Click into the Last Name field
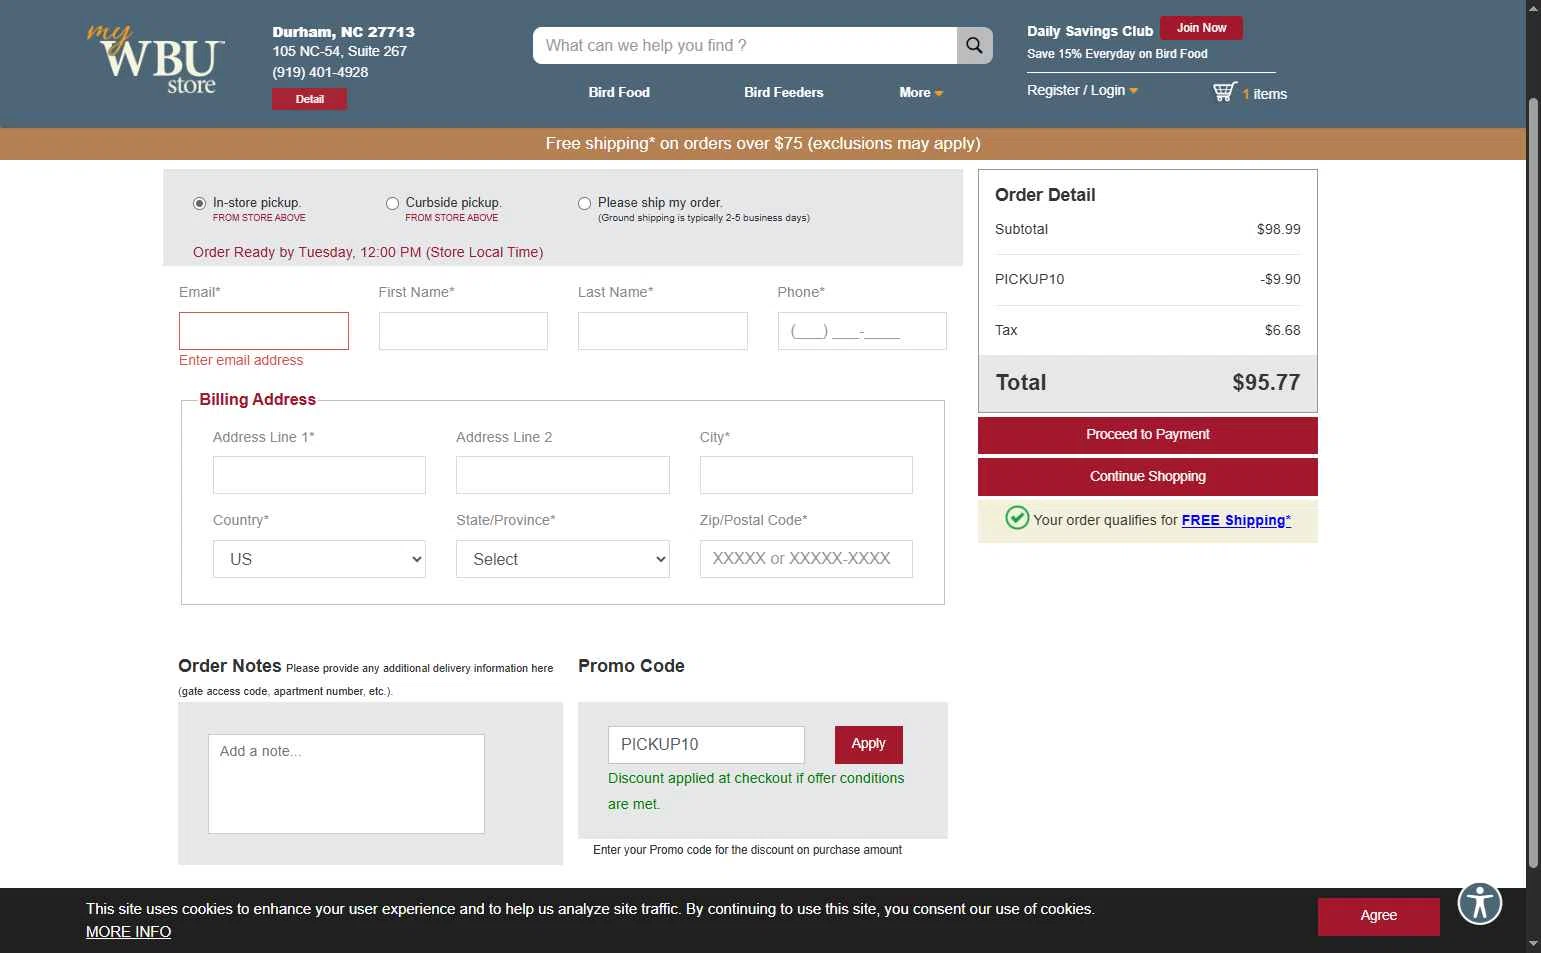The width and height of the screenshot is (1541, 953). (663, 331)
